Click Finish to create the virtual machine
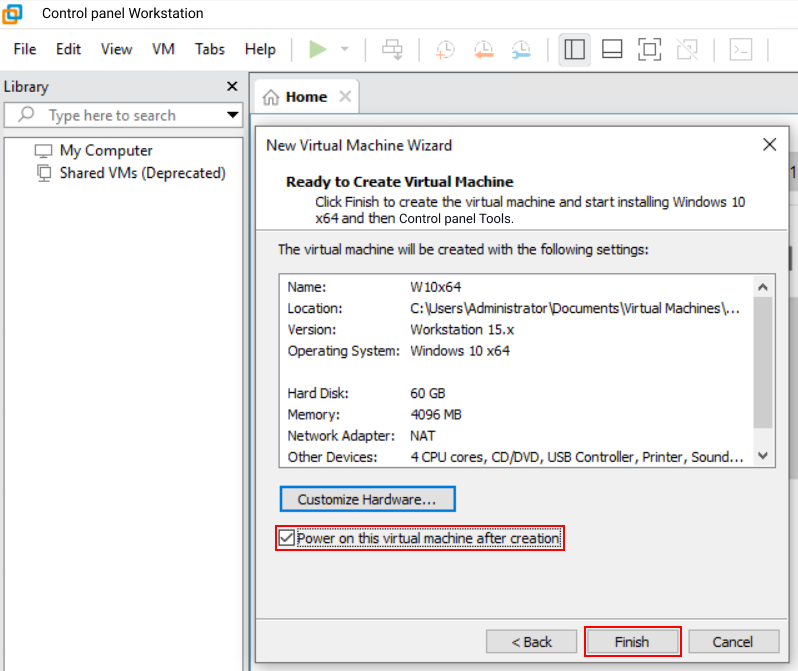The height and width of the screenshot is (671, 798). [632, 642]
